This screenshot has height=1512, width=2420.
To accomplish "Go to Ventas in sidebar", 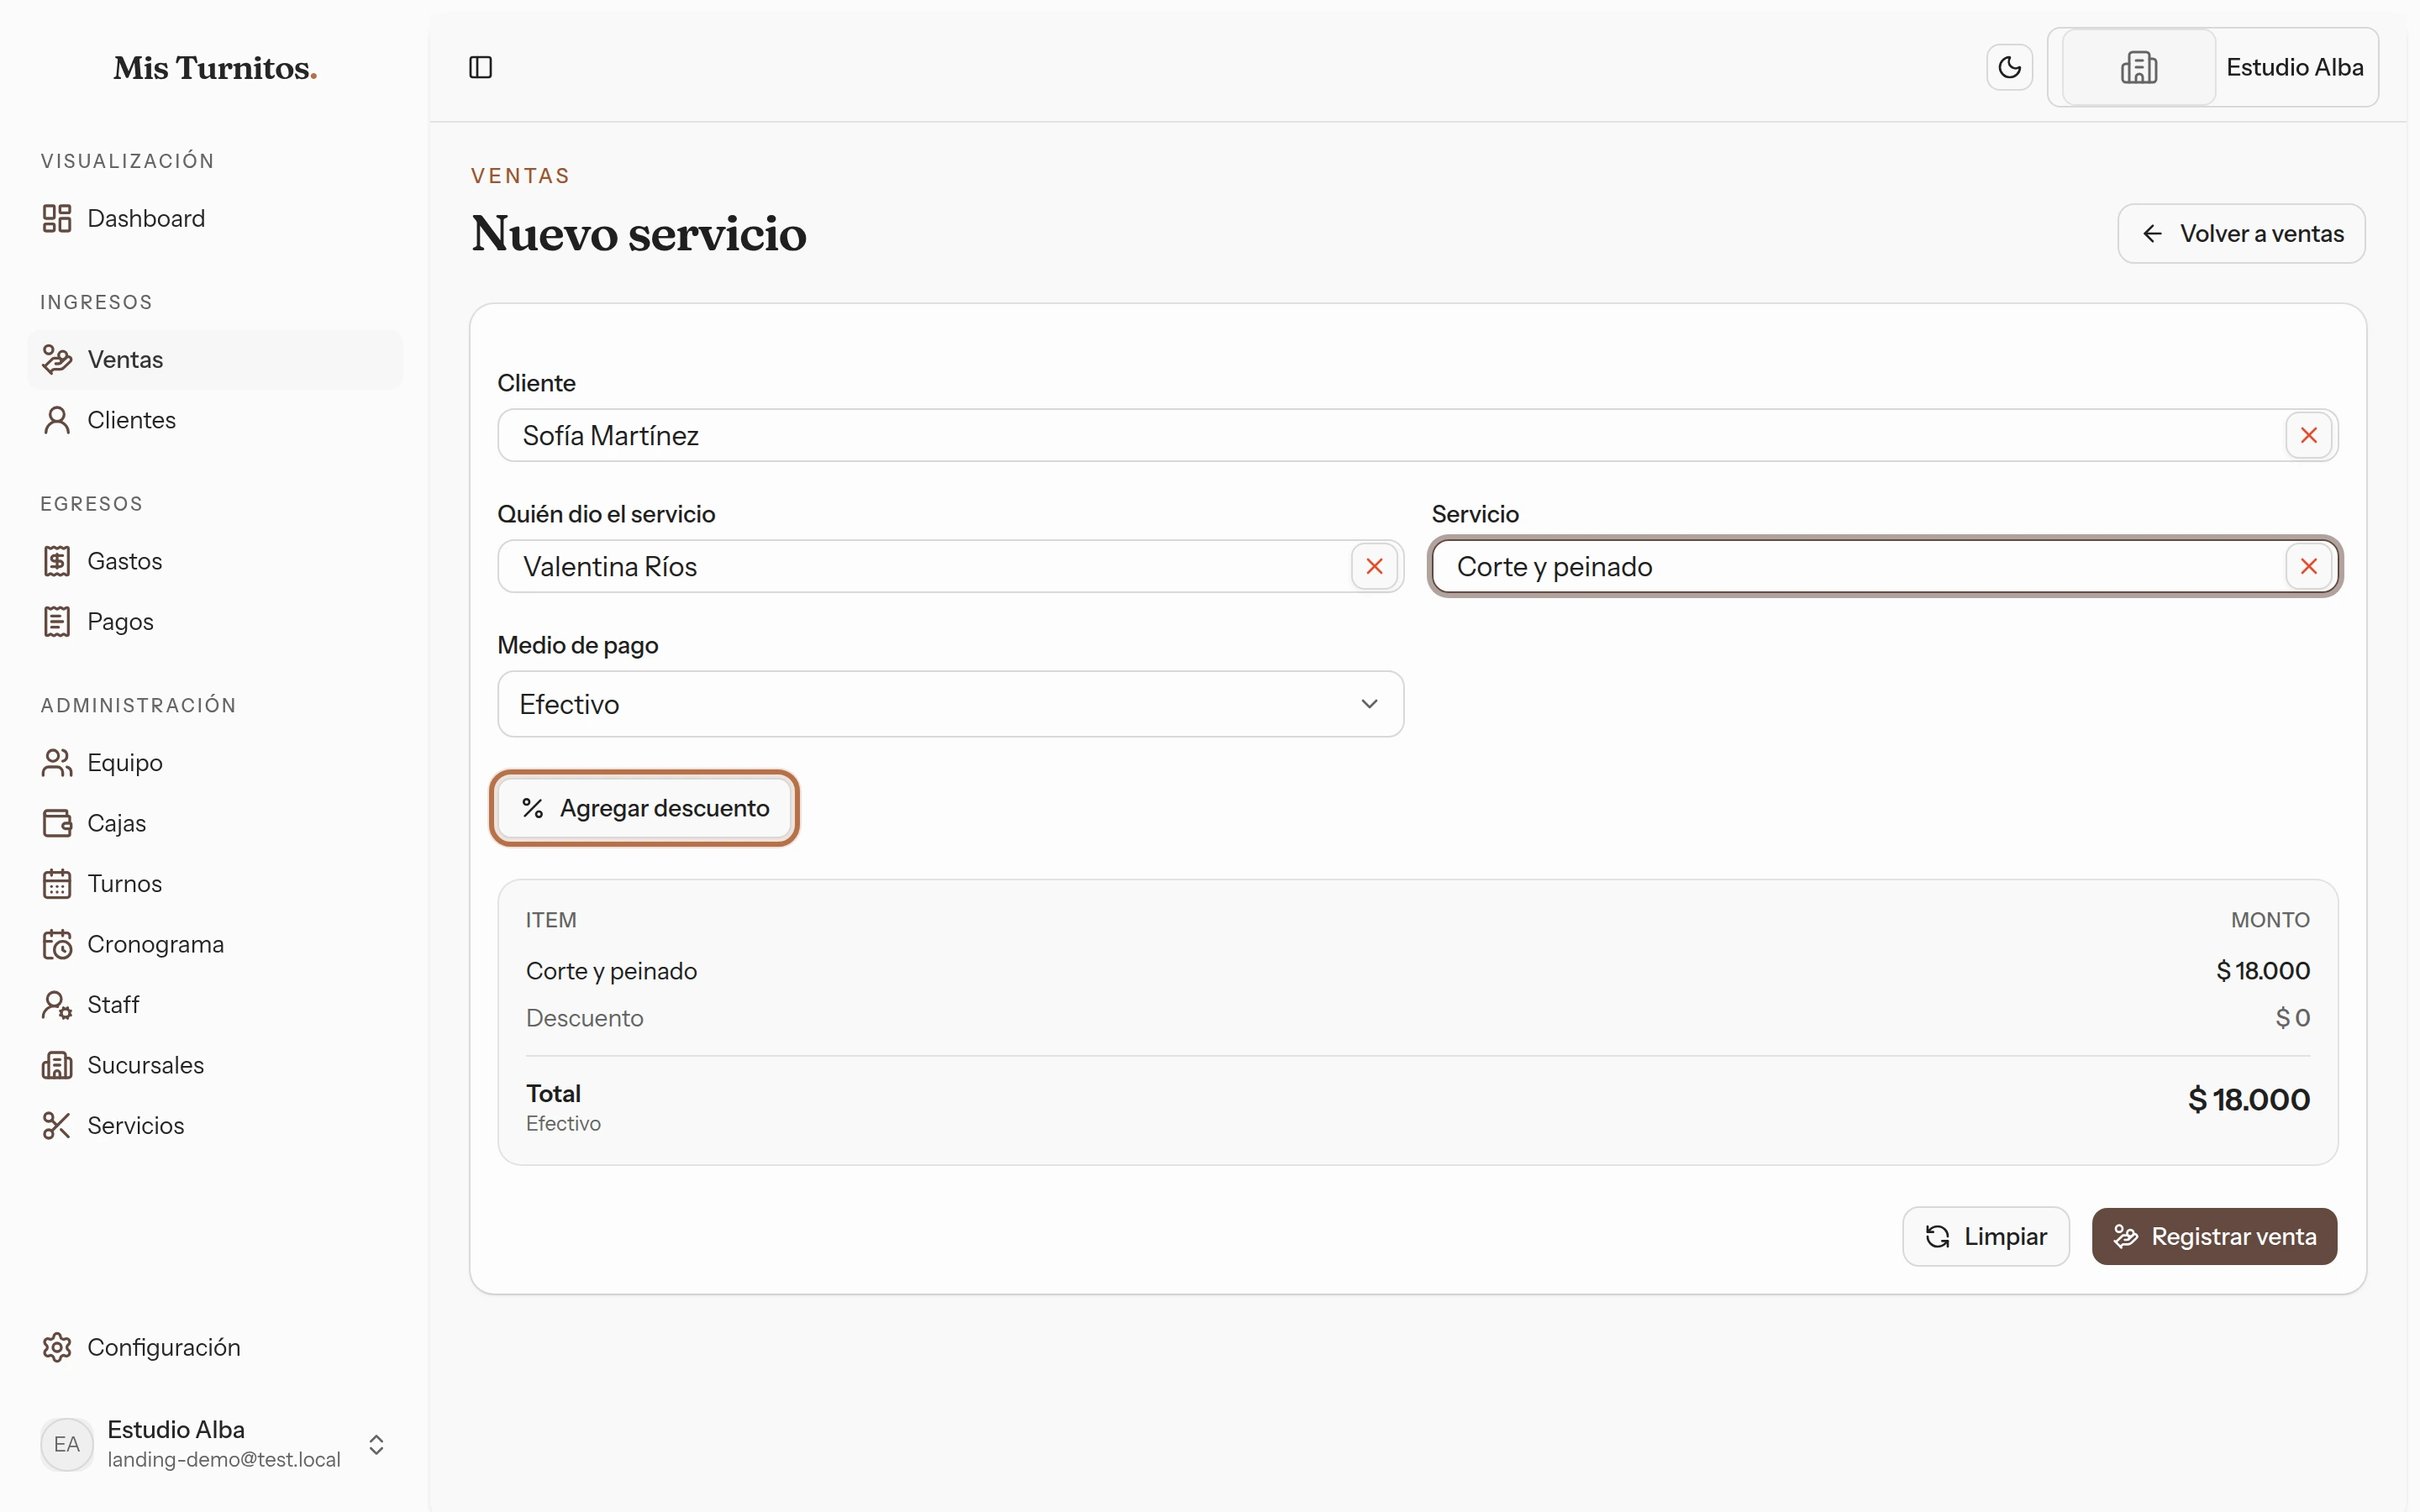I will pos(215,359).
